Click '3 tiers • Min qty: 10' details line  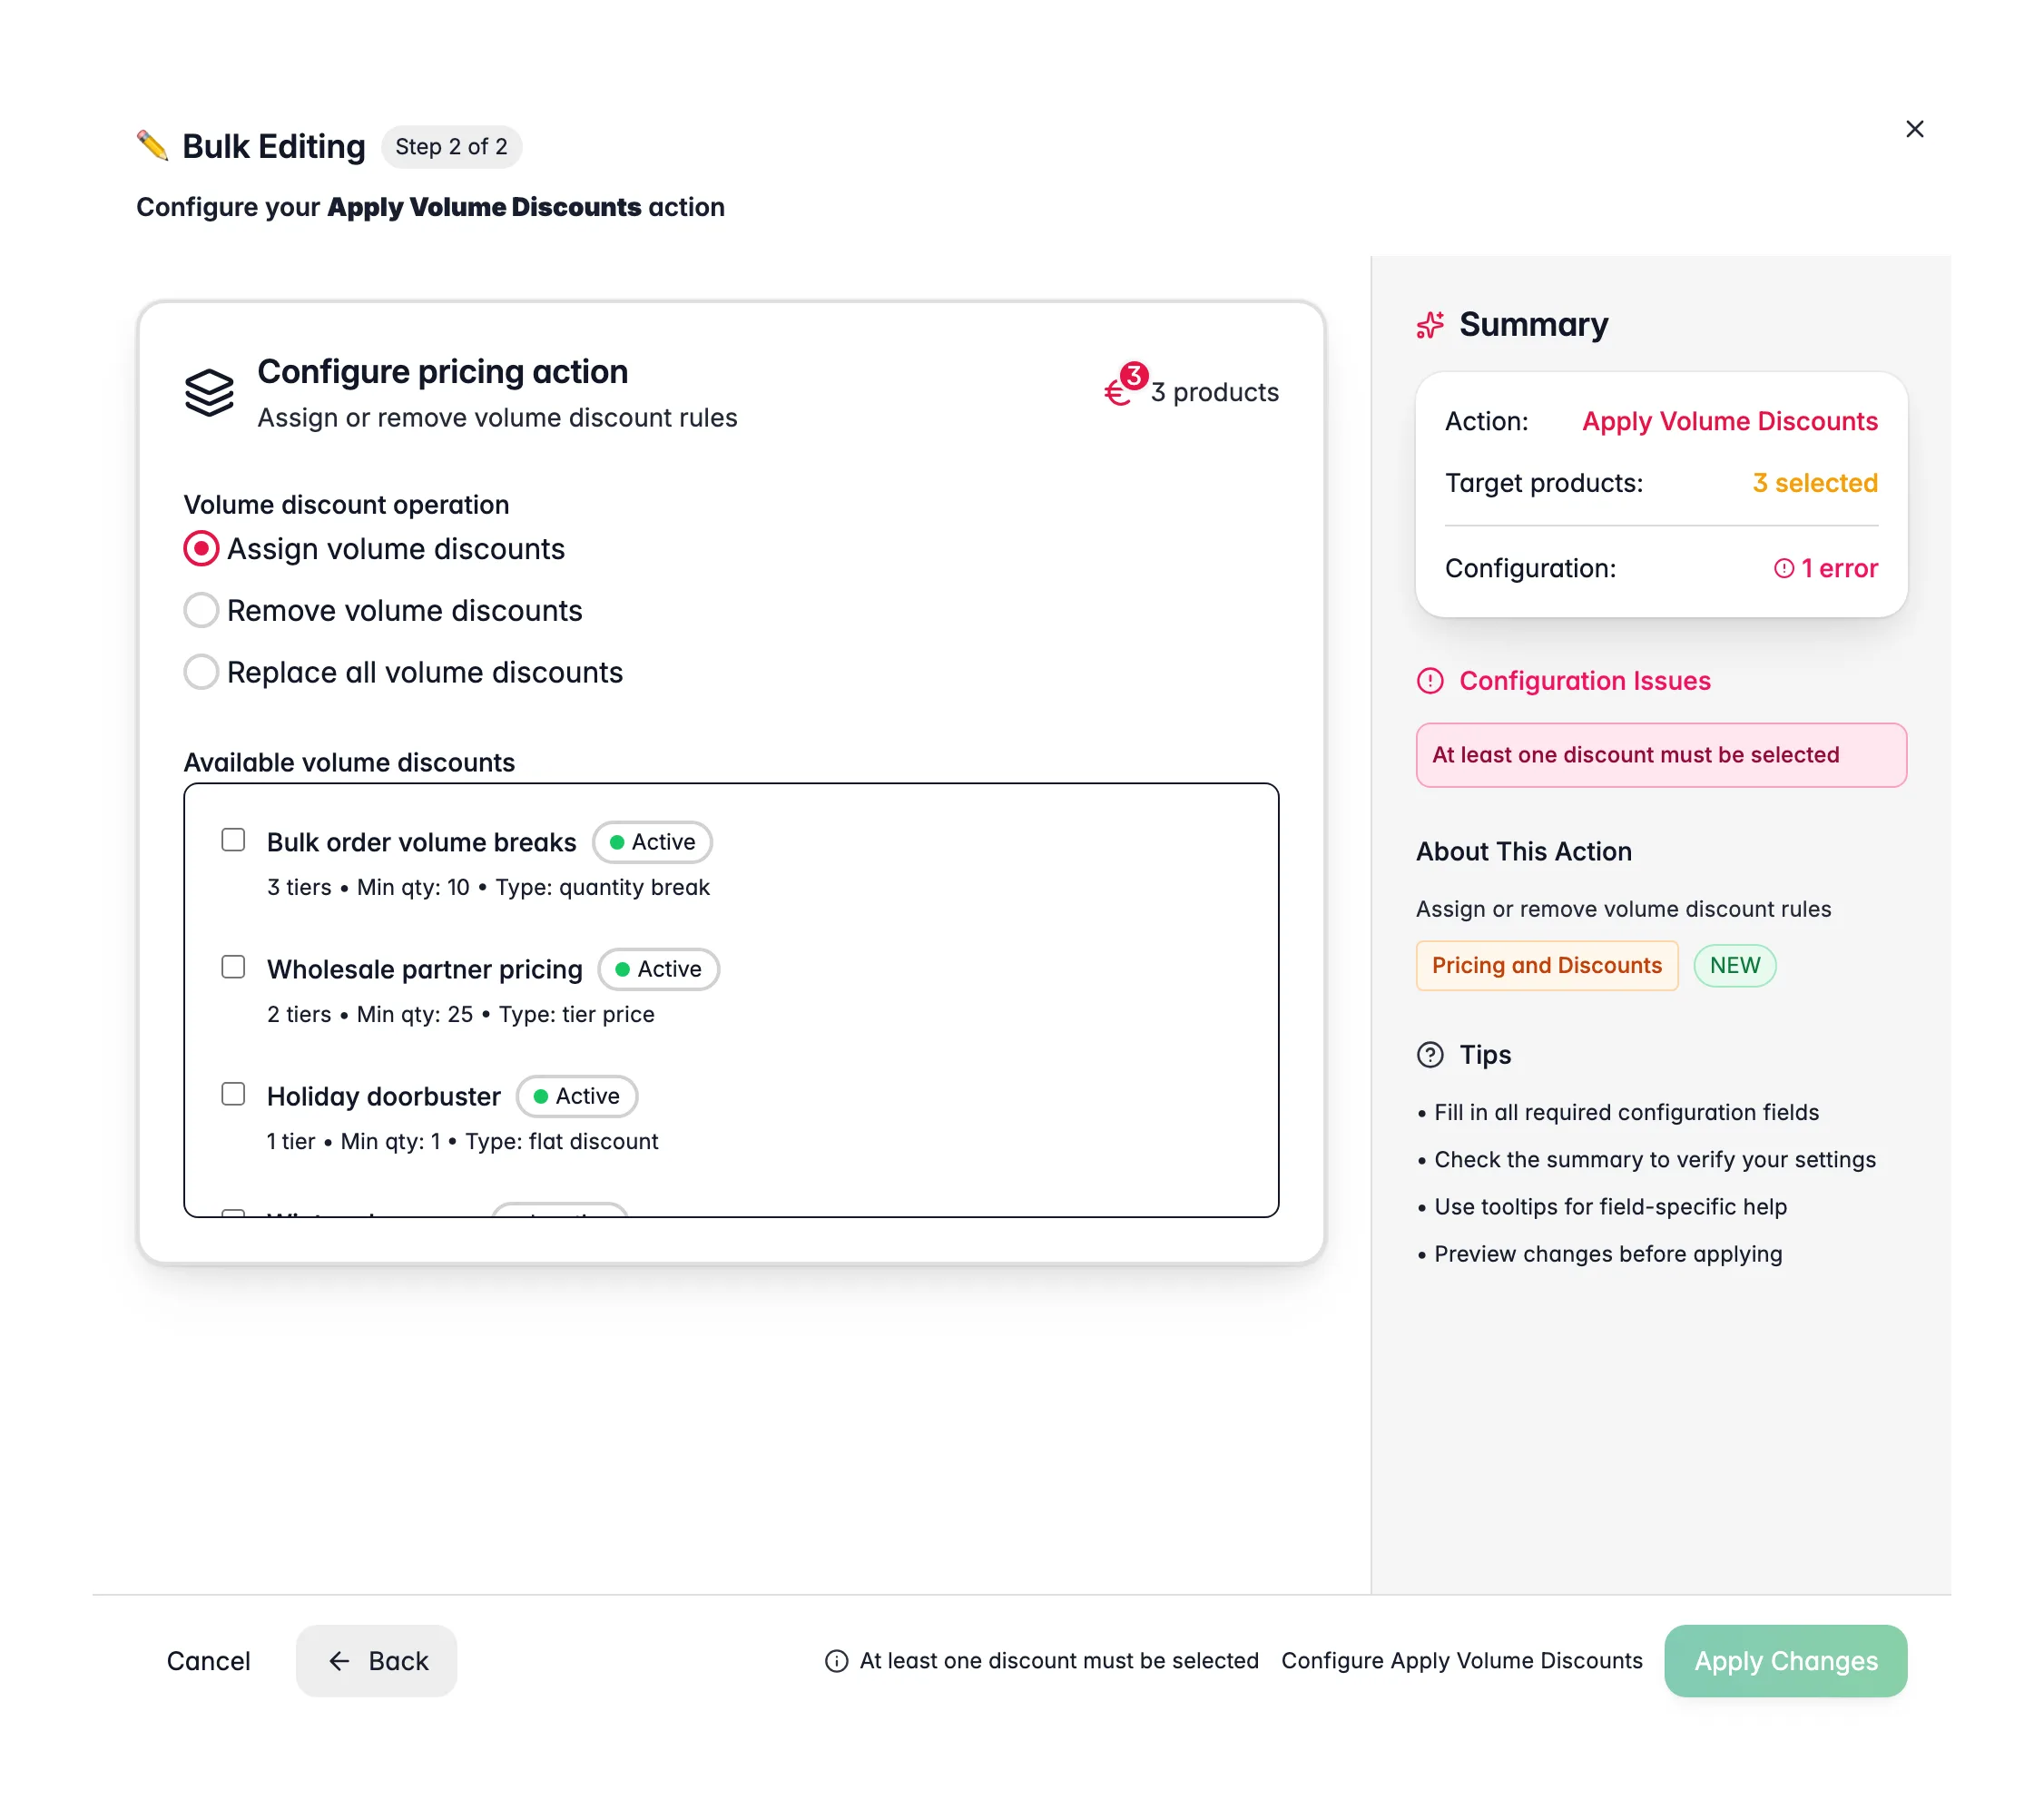point(488,887)
